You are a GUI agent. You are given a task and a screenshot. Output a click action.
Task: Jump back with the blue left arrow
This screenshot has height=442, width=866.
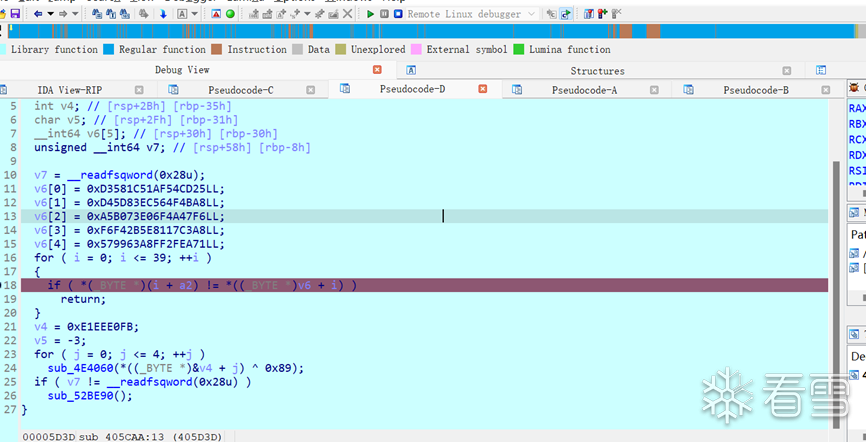pos(38,14)
